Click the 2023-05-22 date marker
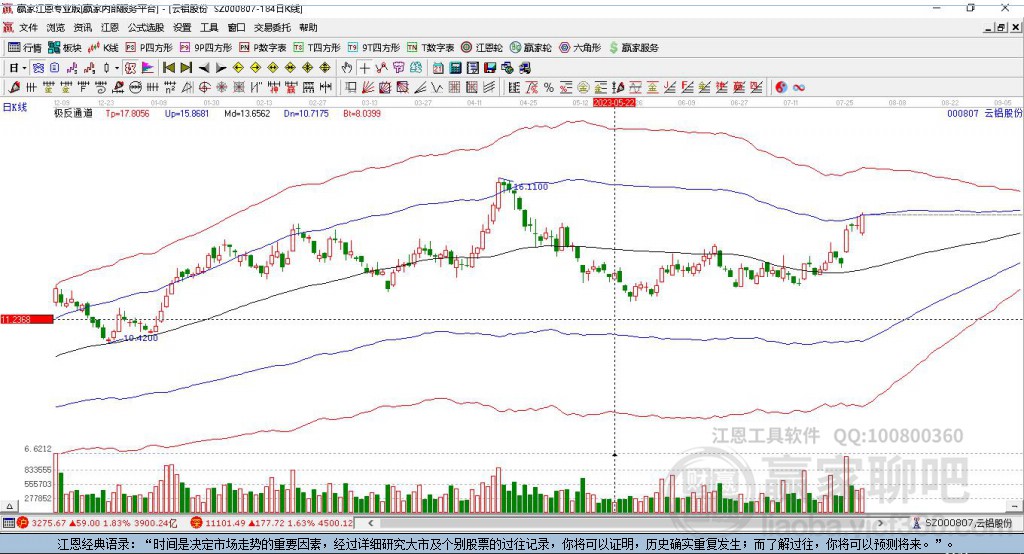Viewport: 1024px width, 554px height. [614, 103]
